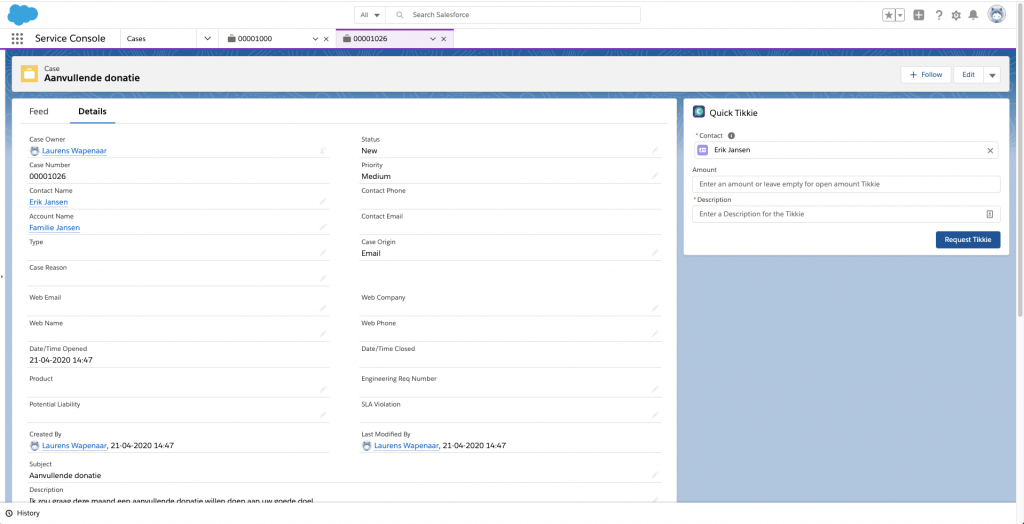Edit the Status field pencil icon
Image resolution: width=1024 pixels, height=524 pixels.
pyautogui.click(x=655, y=151)
